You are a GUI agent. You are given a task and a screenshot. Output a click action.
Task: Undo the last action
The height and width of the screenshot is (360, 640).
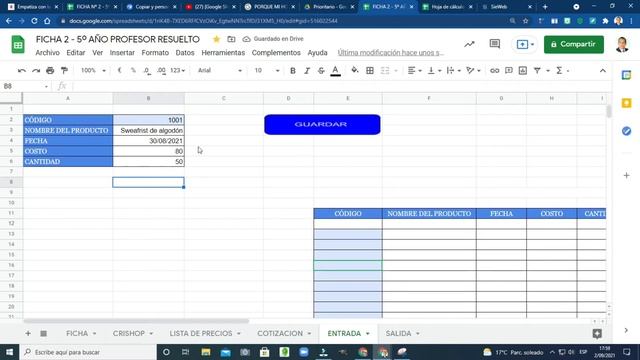[x=22, y=71]
